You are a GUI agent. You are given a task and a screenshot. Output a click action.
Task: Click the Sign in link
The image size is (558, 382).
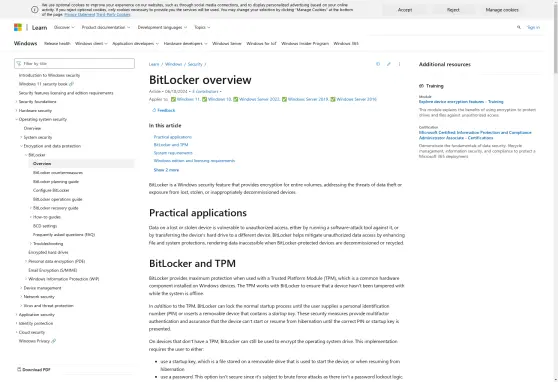click(533, 27)
